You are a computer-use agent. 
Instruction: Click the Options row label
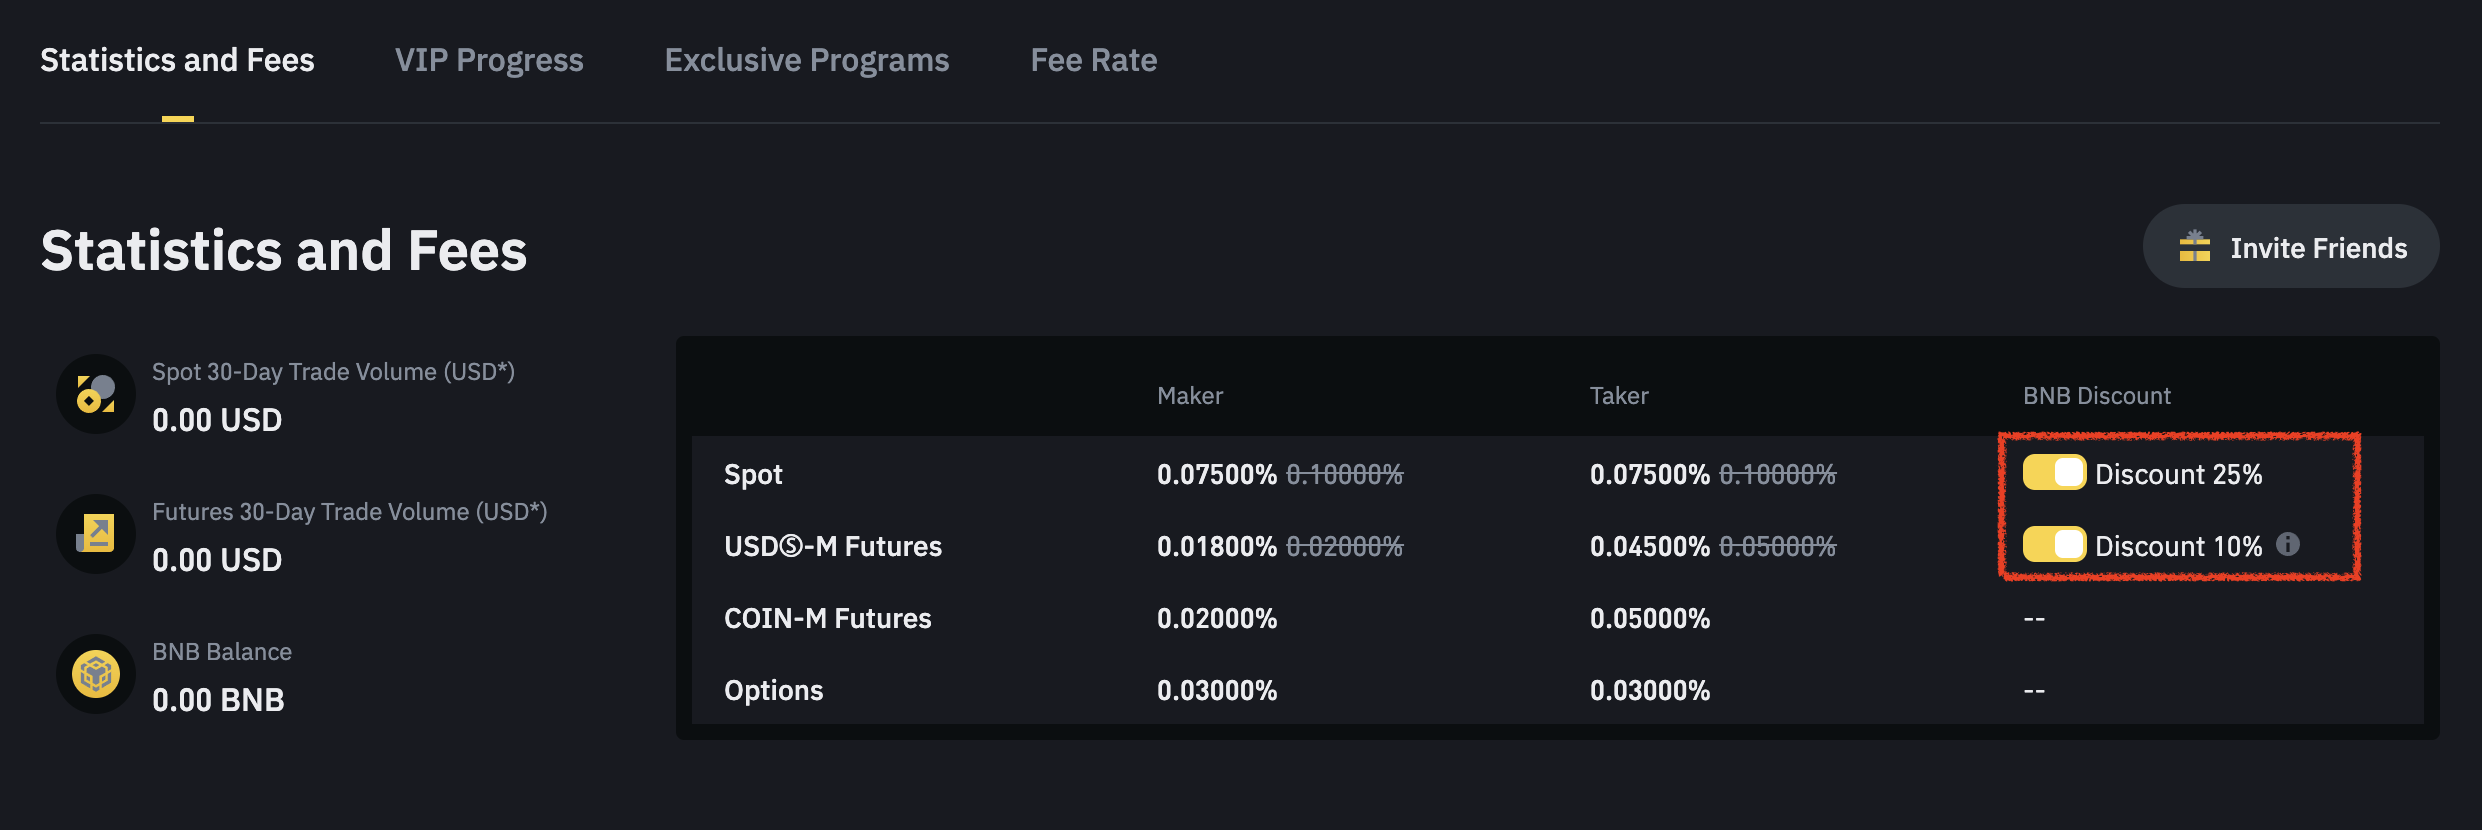tap(774, 690)
